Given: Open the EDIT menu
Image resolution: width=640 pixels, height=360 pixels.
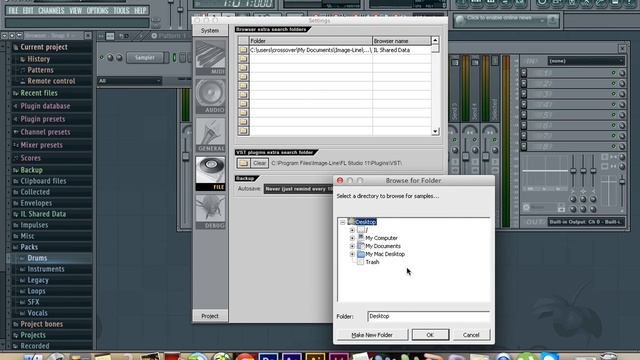Looking at the screenshot, I should [28, 11].
